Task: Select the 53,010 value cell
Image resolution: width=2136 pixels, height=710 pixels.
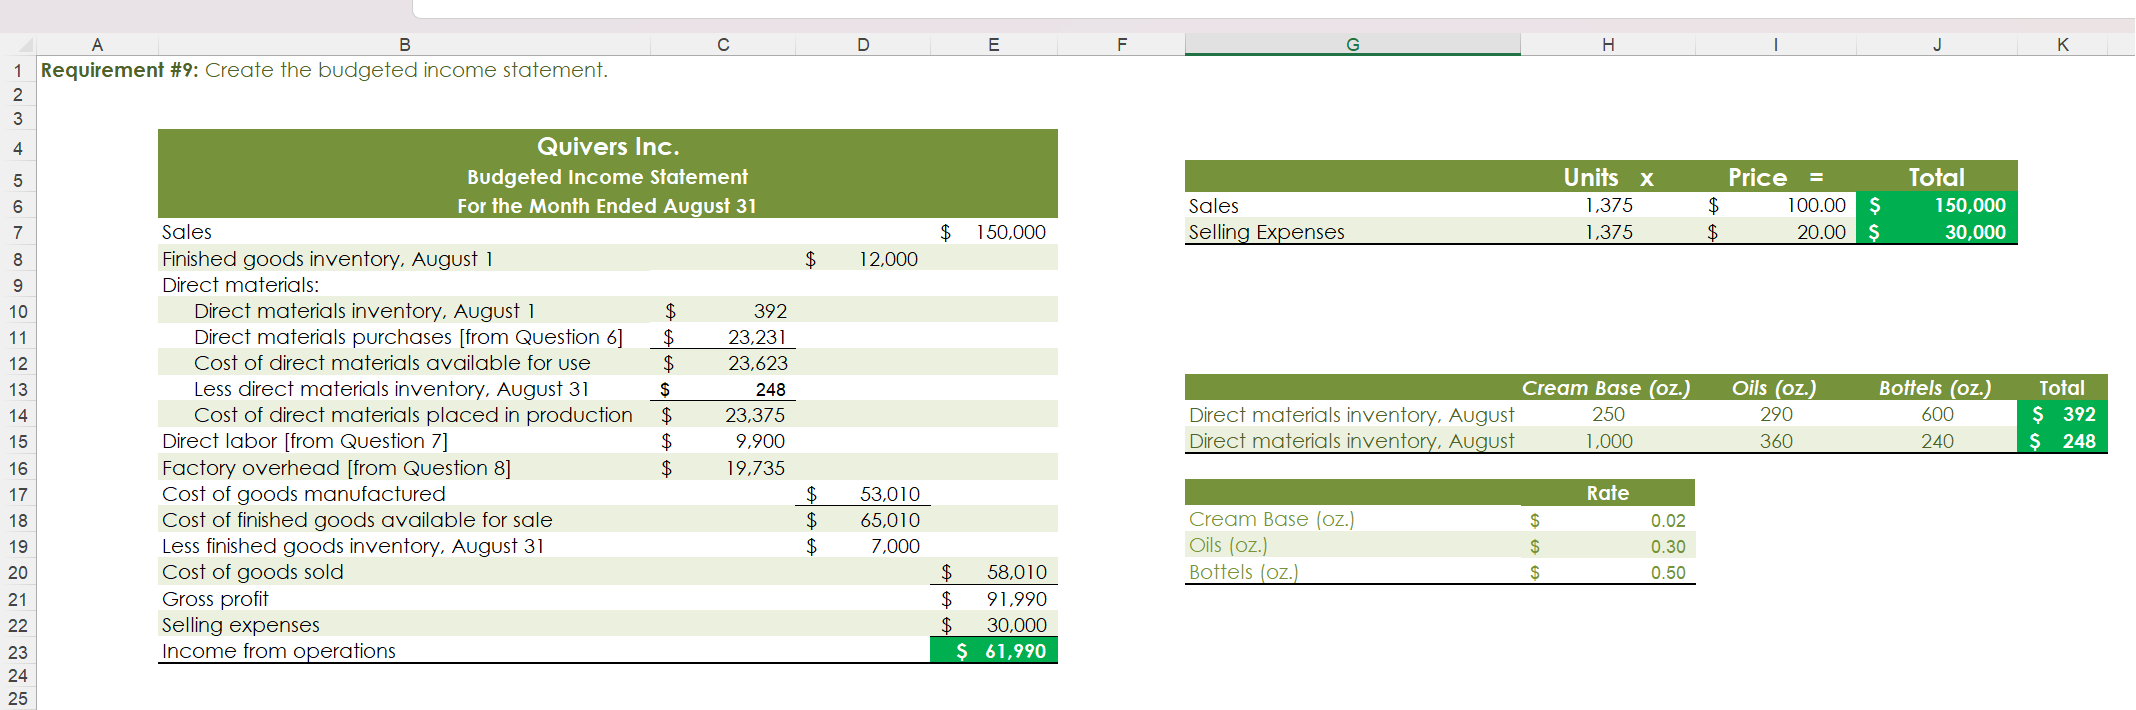Action: 863,494
